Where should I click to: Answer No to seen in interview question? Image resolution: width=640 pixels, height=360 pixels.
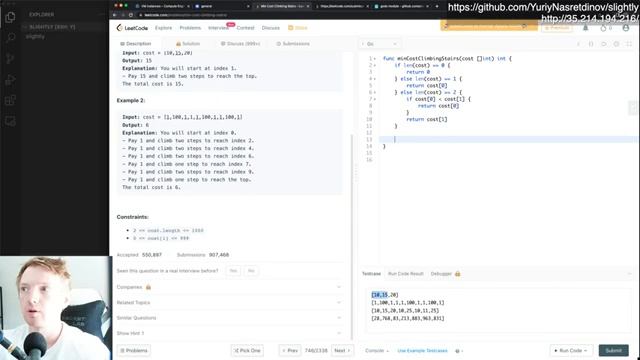pos(251,271)
